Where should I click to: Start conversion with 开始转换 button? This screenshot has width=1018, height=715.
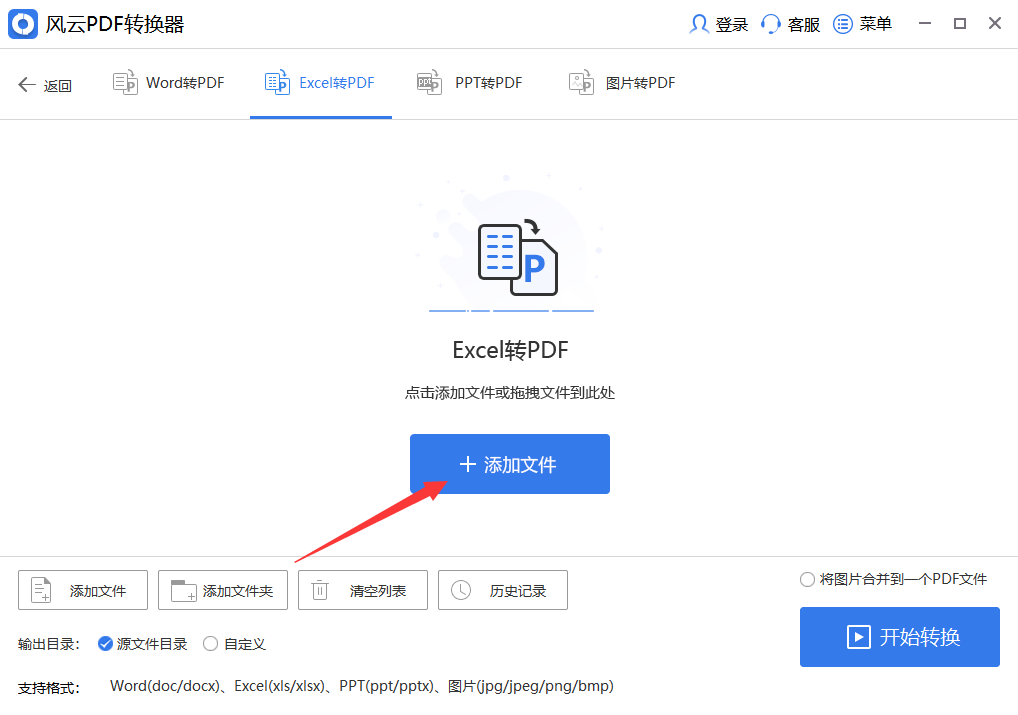900,636
